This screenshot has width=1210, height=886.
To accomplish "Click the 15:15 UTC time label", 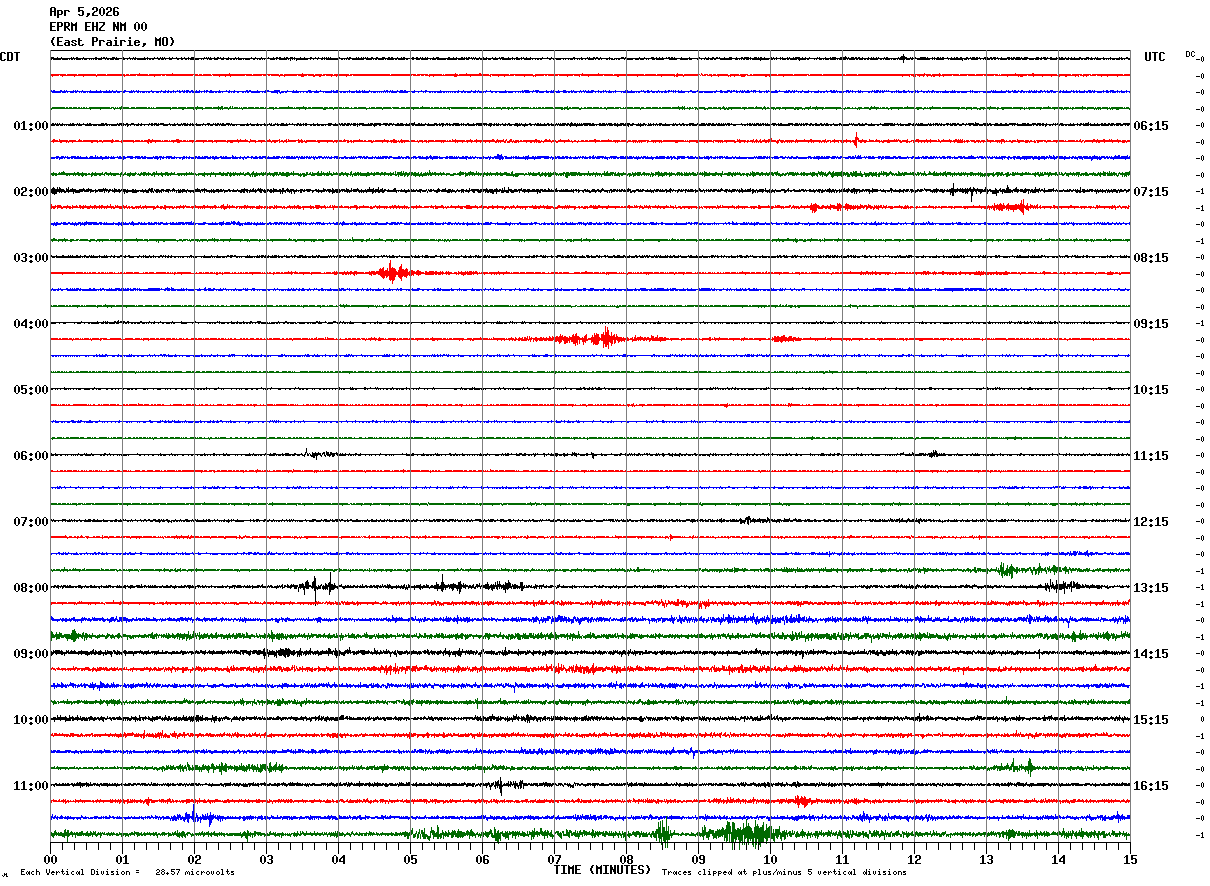I will pos(1150,720).
